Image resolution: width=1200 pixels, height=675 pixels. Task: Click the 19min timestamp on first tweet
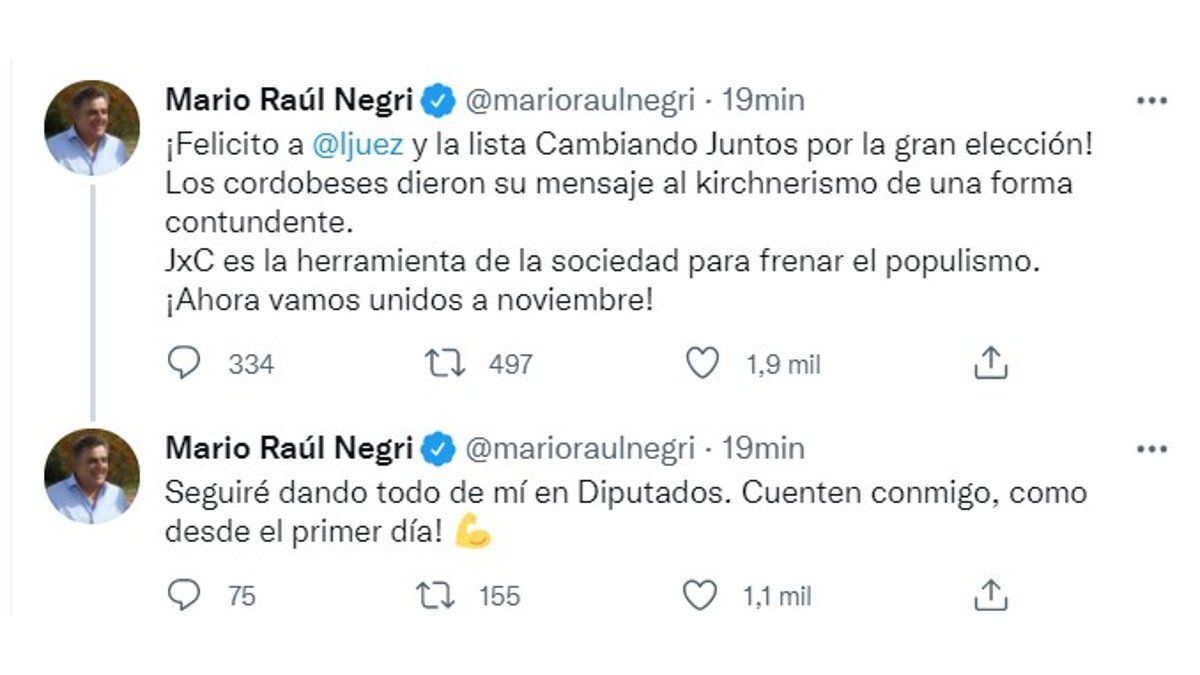pos(763,100)
